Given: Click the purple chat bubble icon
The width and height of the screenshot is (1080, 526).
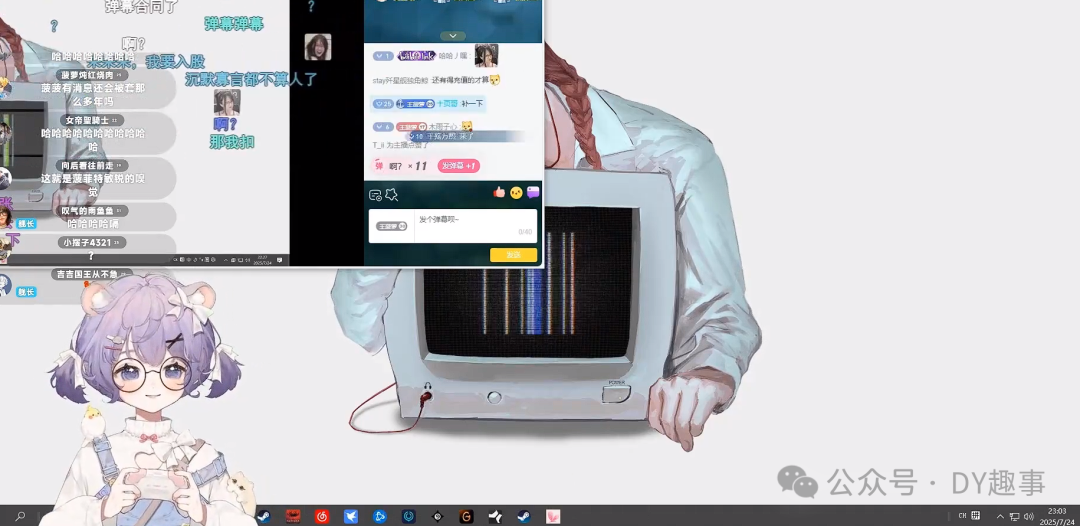Looking at the screenshot, I should (532, 193).
